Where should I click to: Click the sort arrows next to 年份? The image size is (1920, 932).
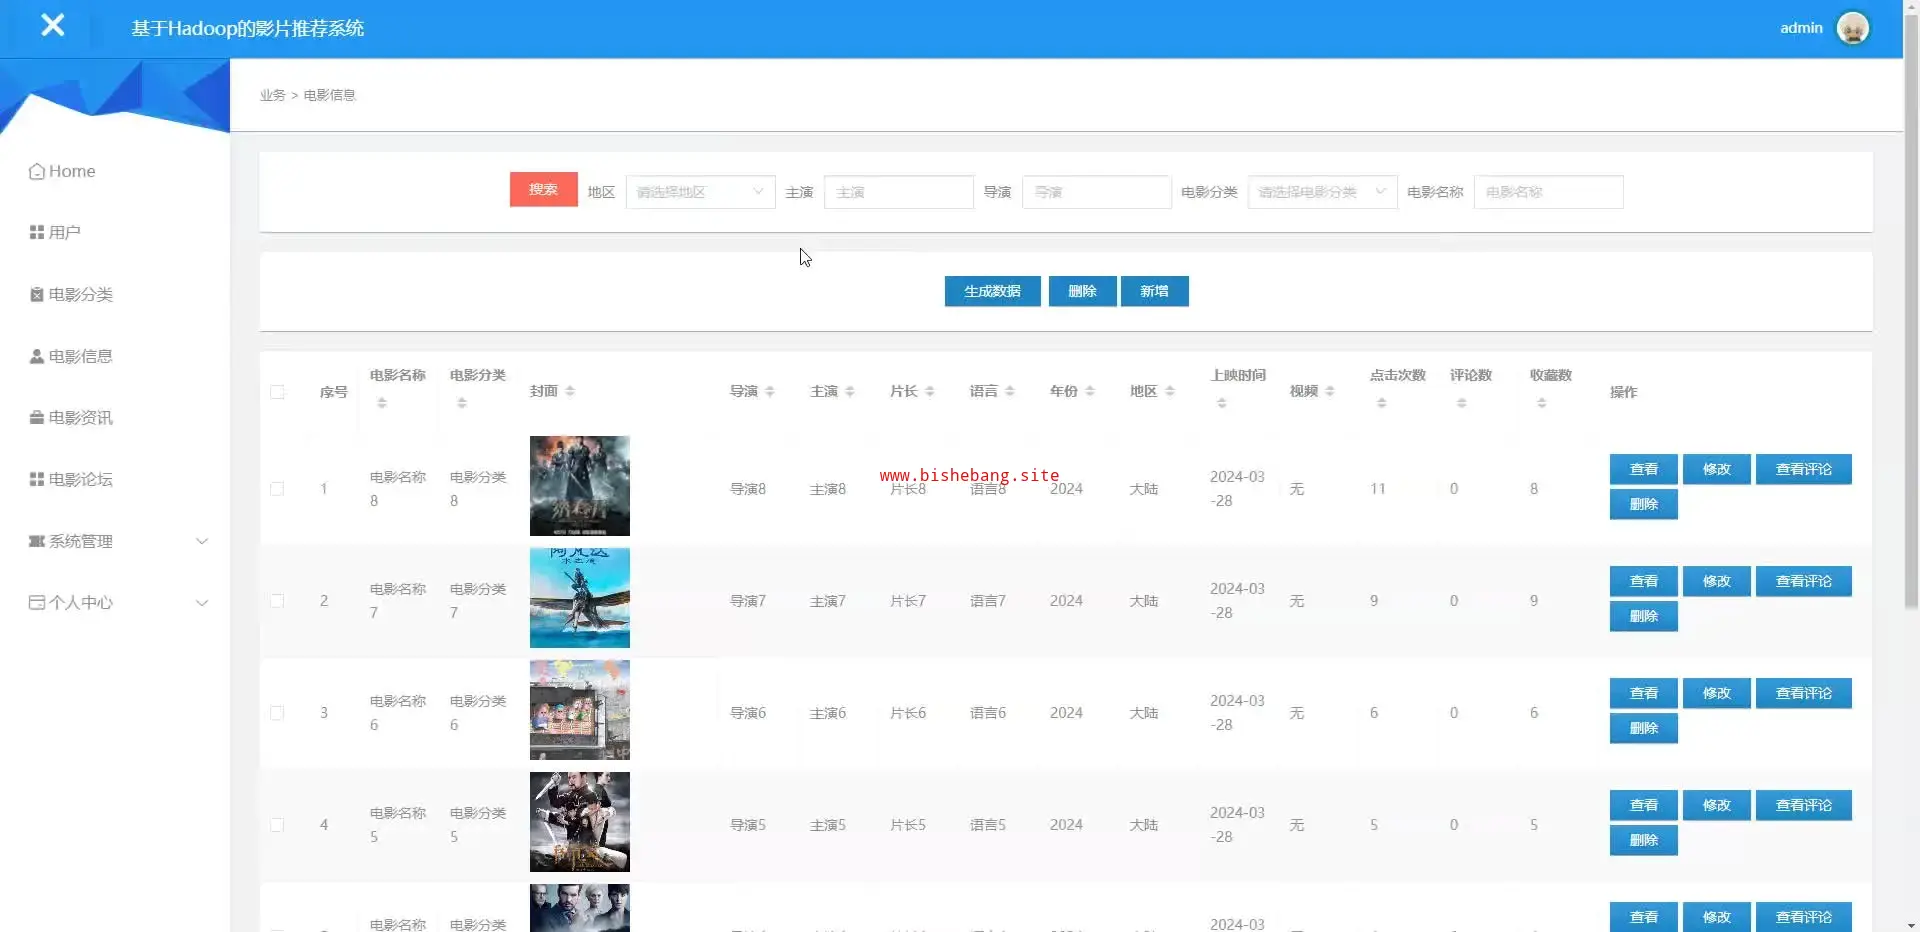tap(1090, 392)
